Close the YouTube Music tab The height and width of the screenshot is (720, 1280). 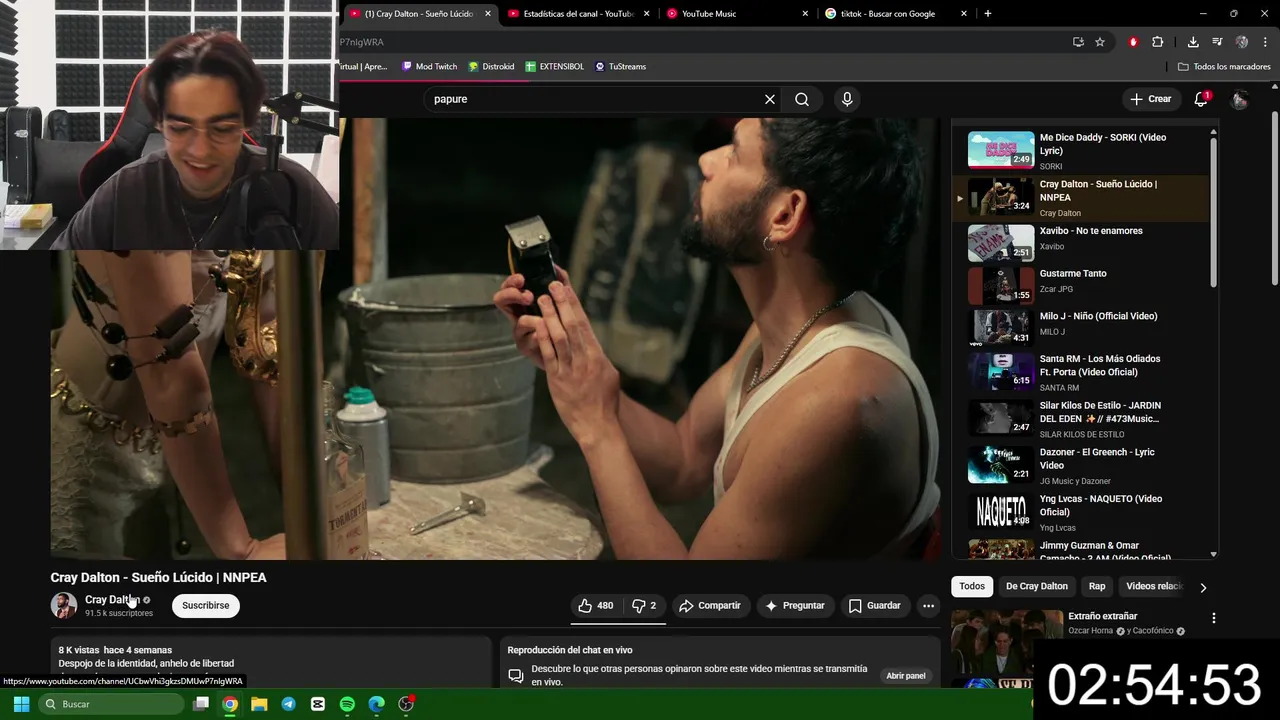[805, 14]
